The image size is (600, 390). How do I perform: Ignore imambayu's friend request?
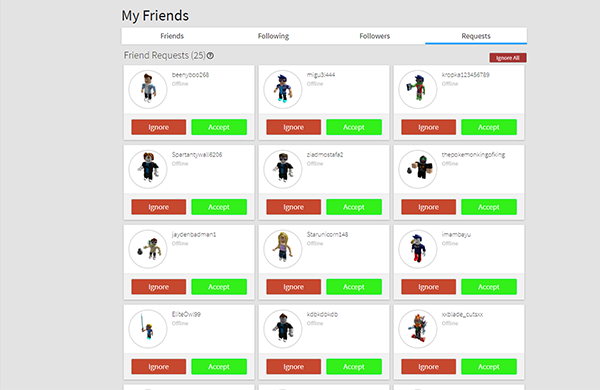coord(429,287)
